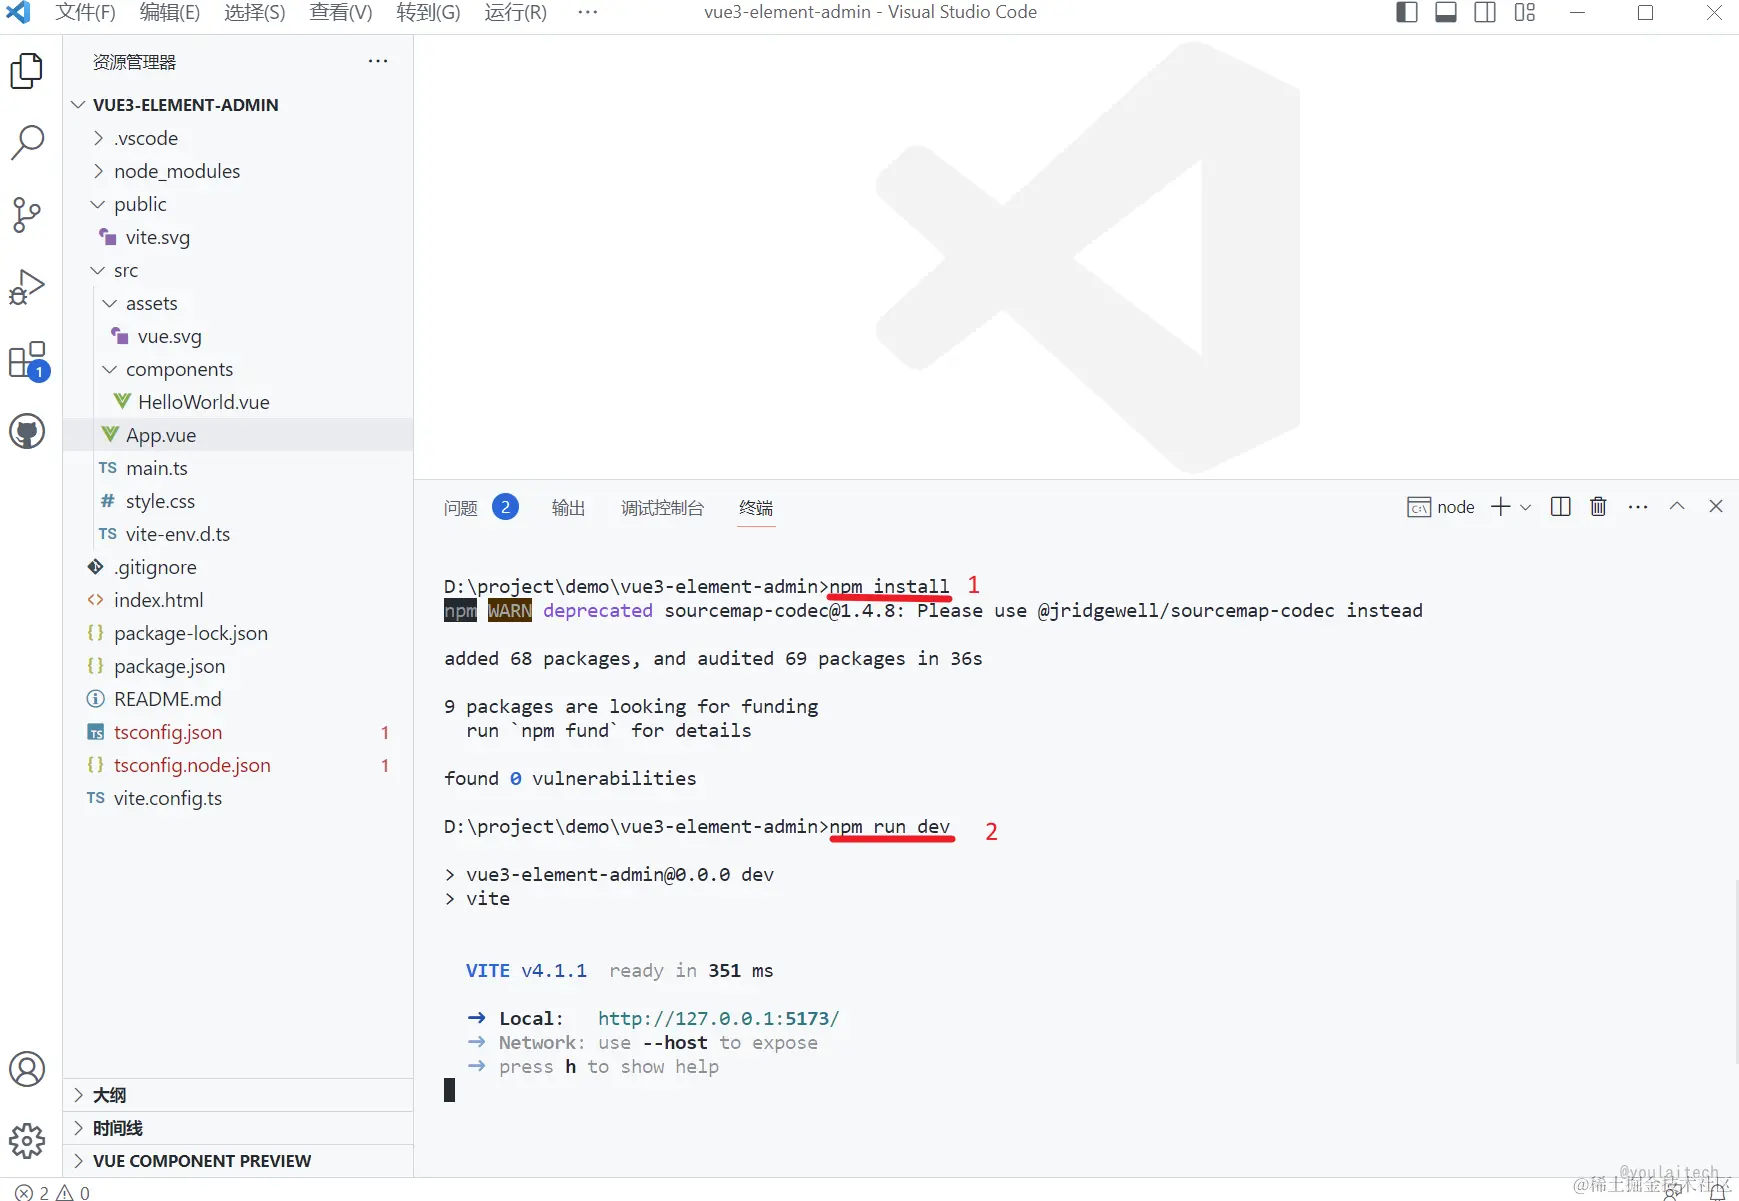The height and width of the screenshot is (1201, 1739).
Task: Open the Manage settings gear
Action: coord(27,1140)
